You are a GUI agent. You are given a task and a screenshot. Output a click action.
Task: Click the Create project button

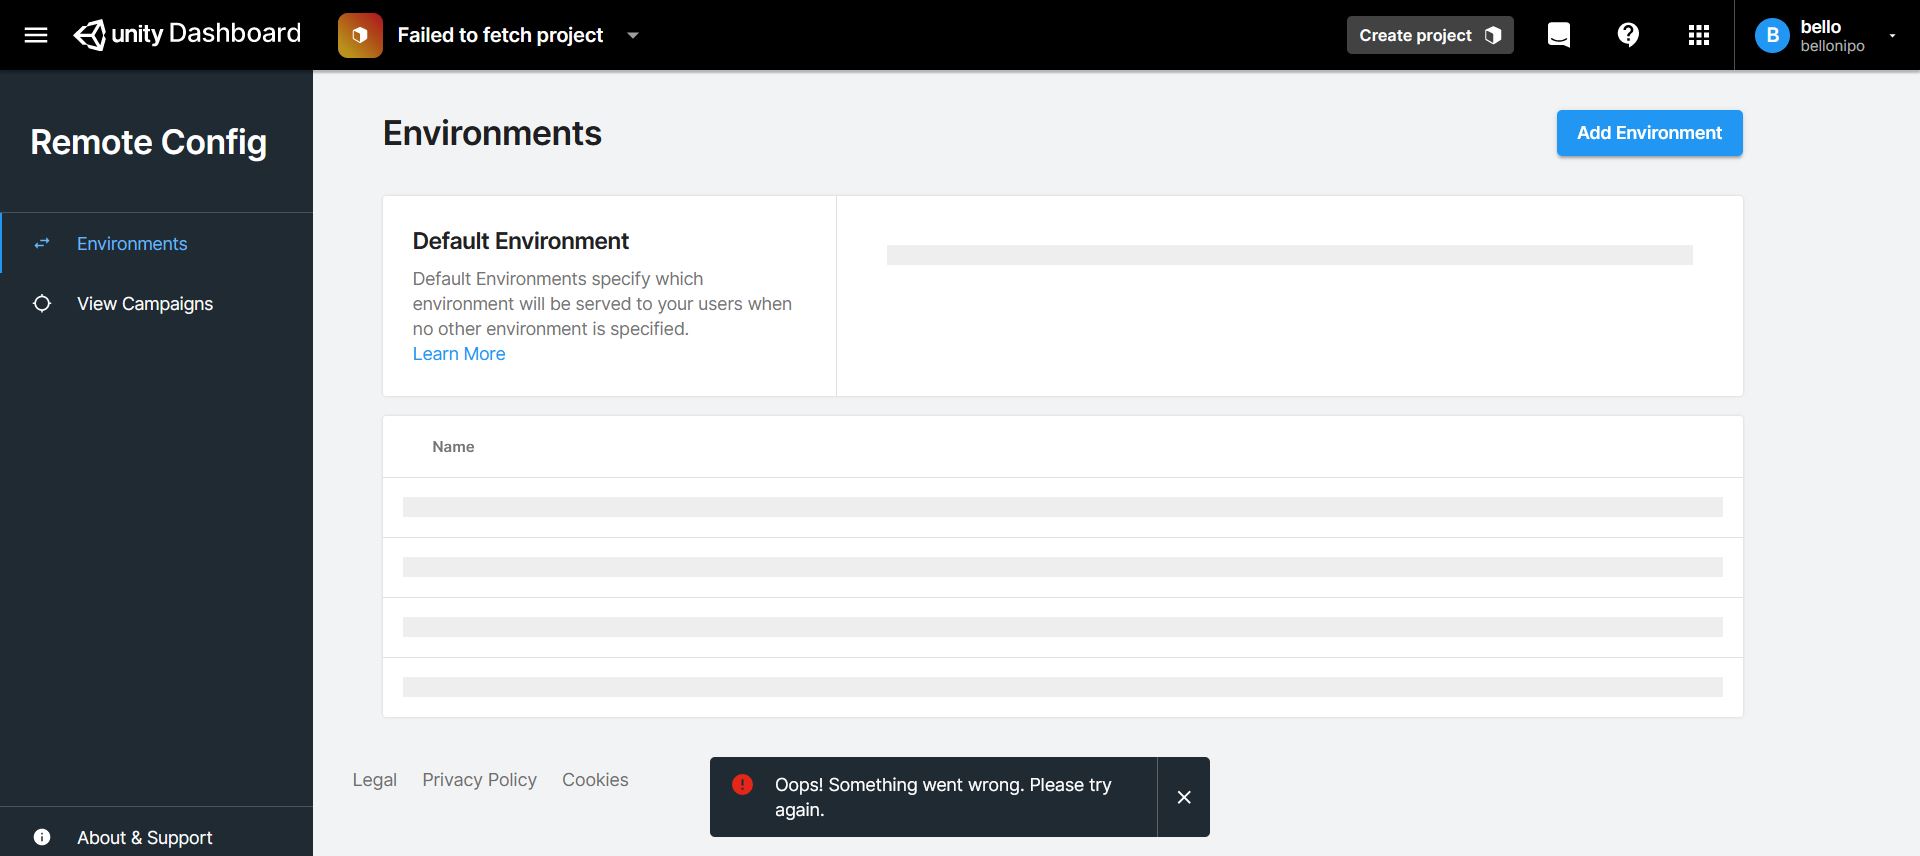[1430, 35]
